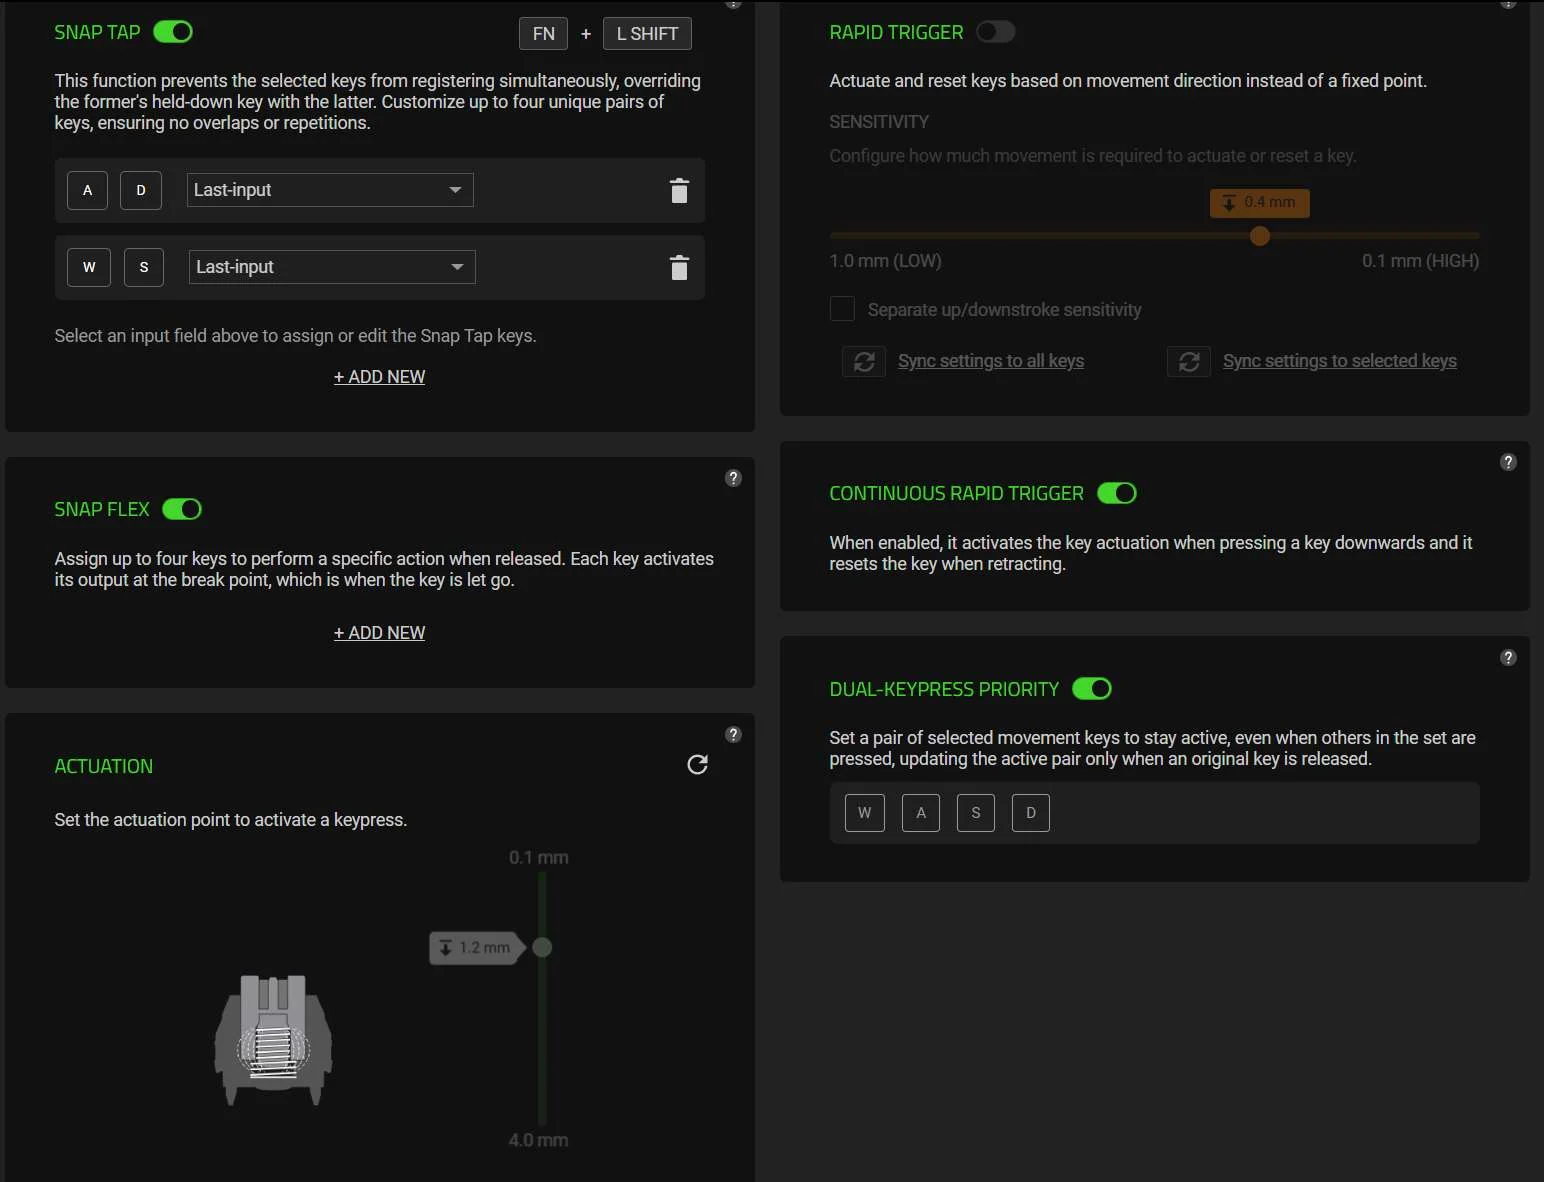This screenshot has width=1544, height=1182.
Task: Click the 0.4 mm sensitivity value label
Action: click(x=1260, y=202)
